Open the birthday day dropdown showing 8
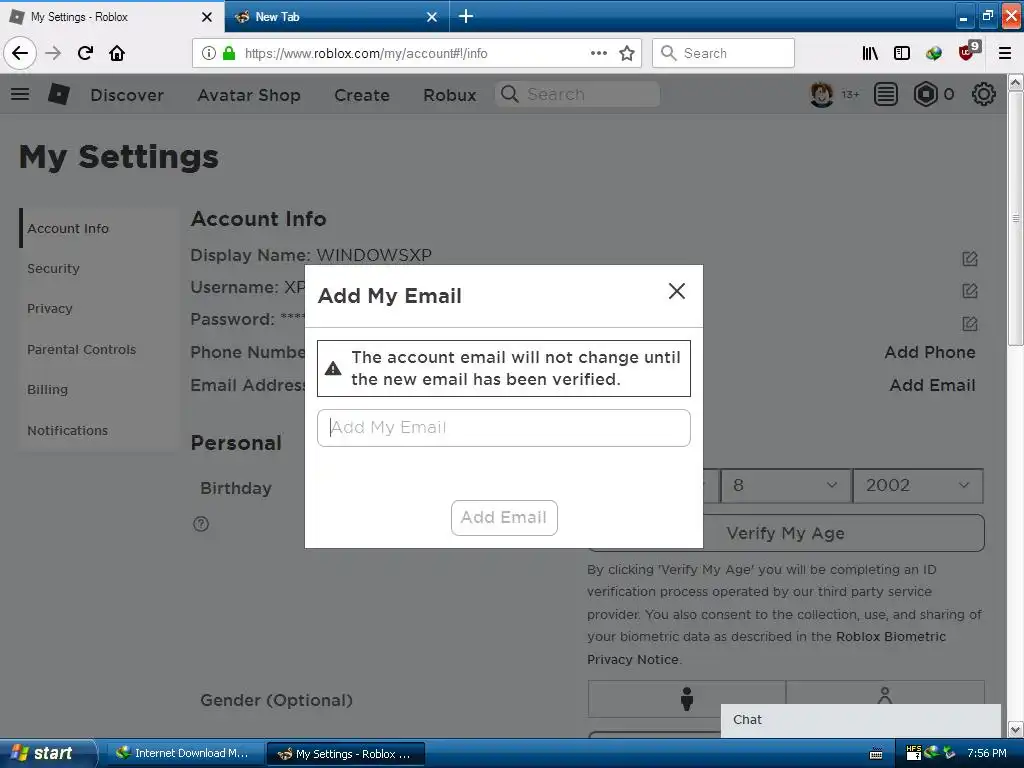 click(786, 485)
